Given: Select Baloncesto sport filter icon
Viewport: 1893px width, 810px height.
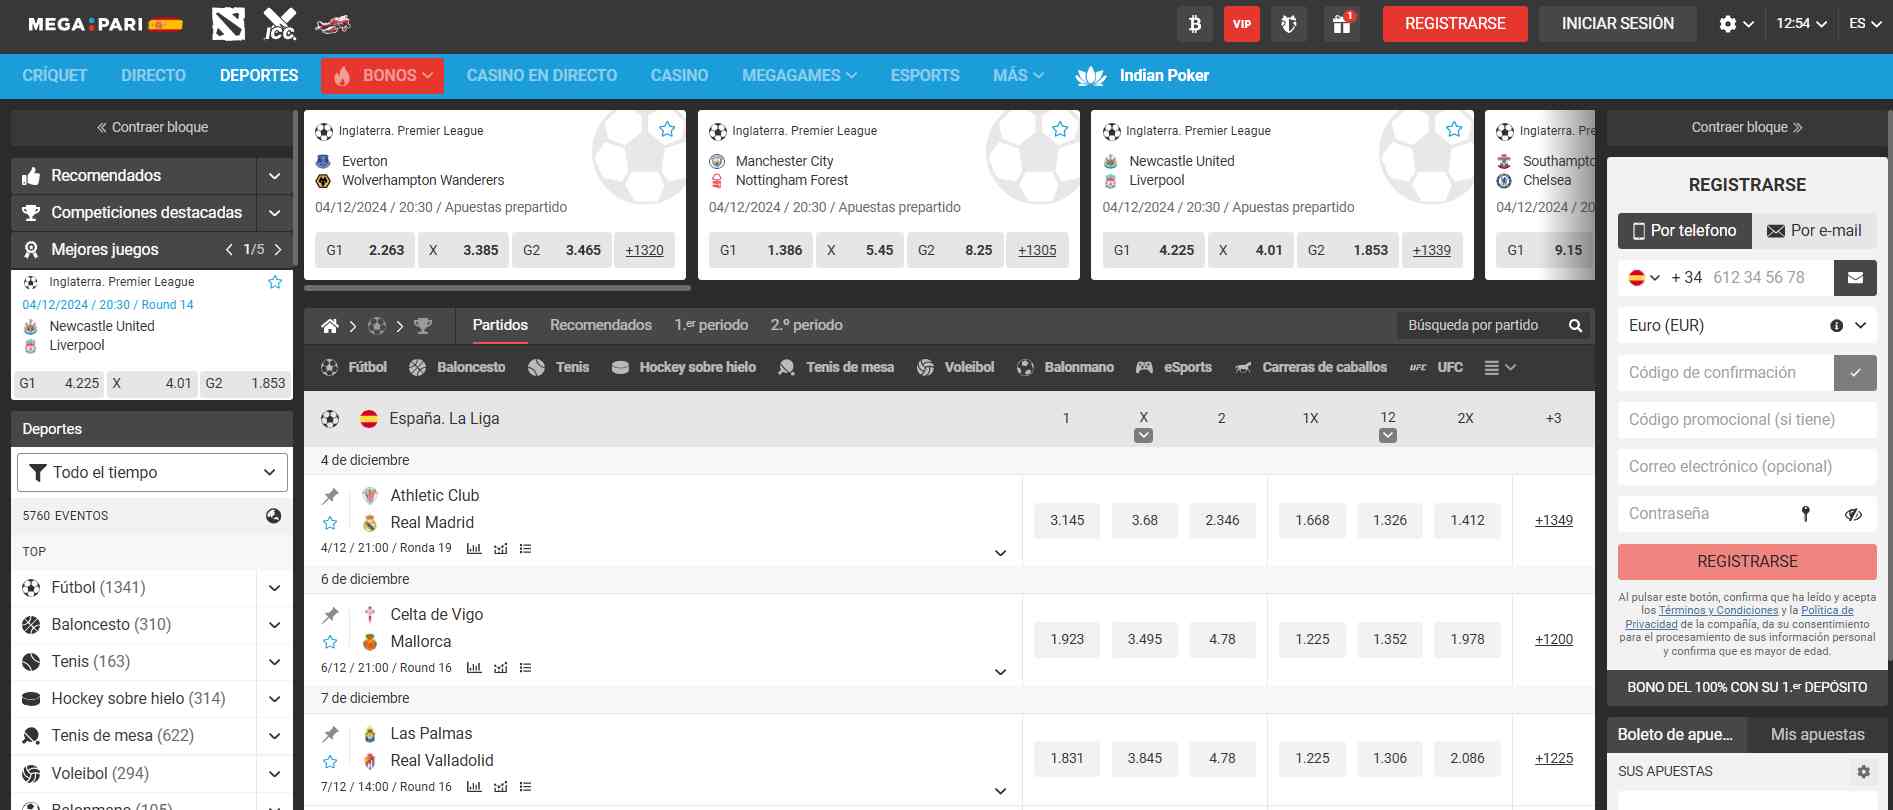Looking at the screenshot, I should tap(418, 368).
